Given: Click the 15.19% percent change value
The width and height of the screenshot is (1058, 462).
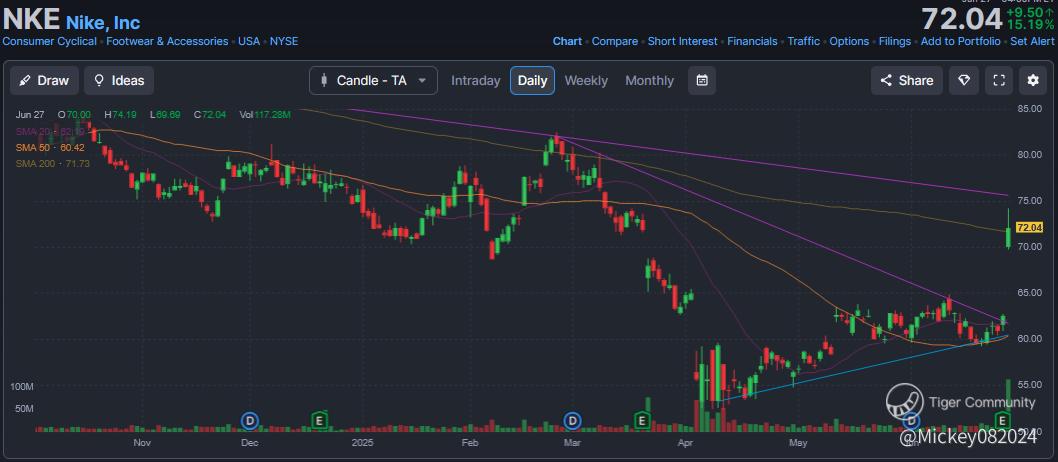Looking at the screenshot, I should [x=1031, y=24].
